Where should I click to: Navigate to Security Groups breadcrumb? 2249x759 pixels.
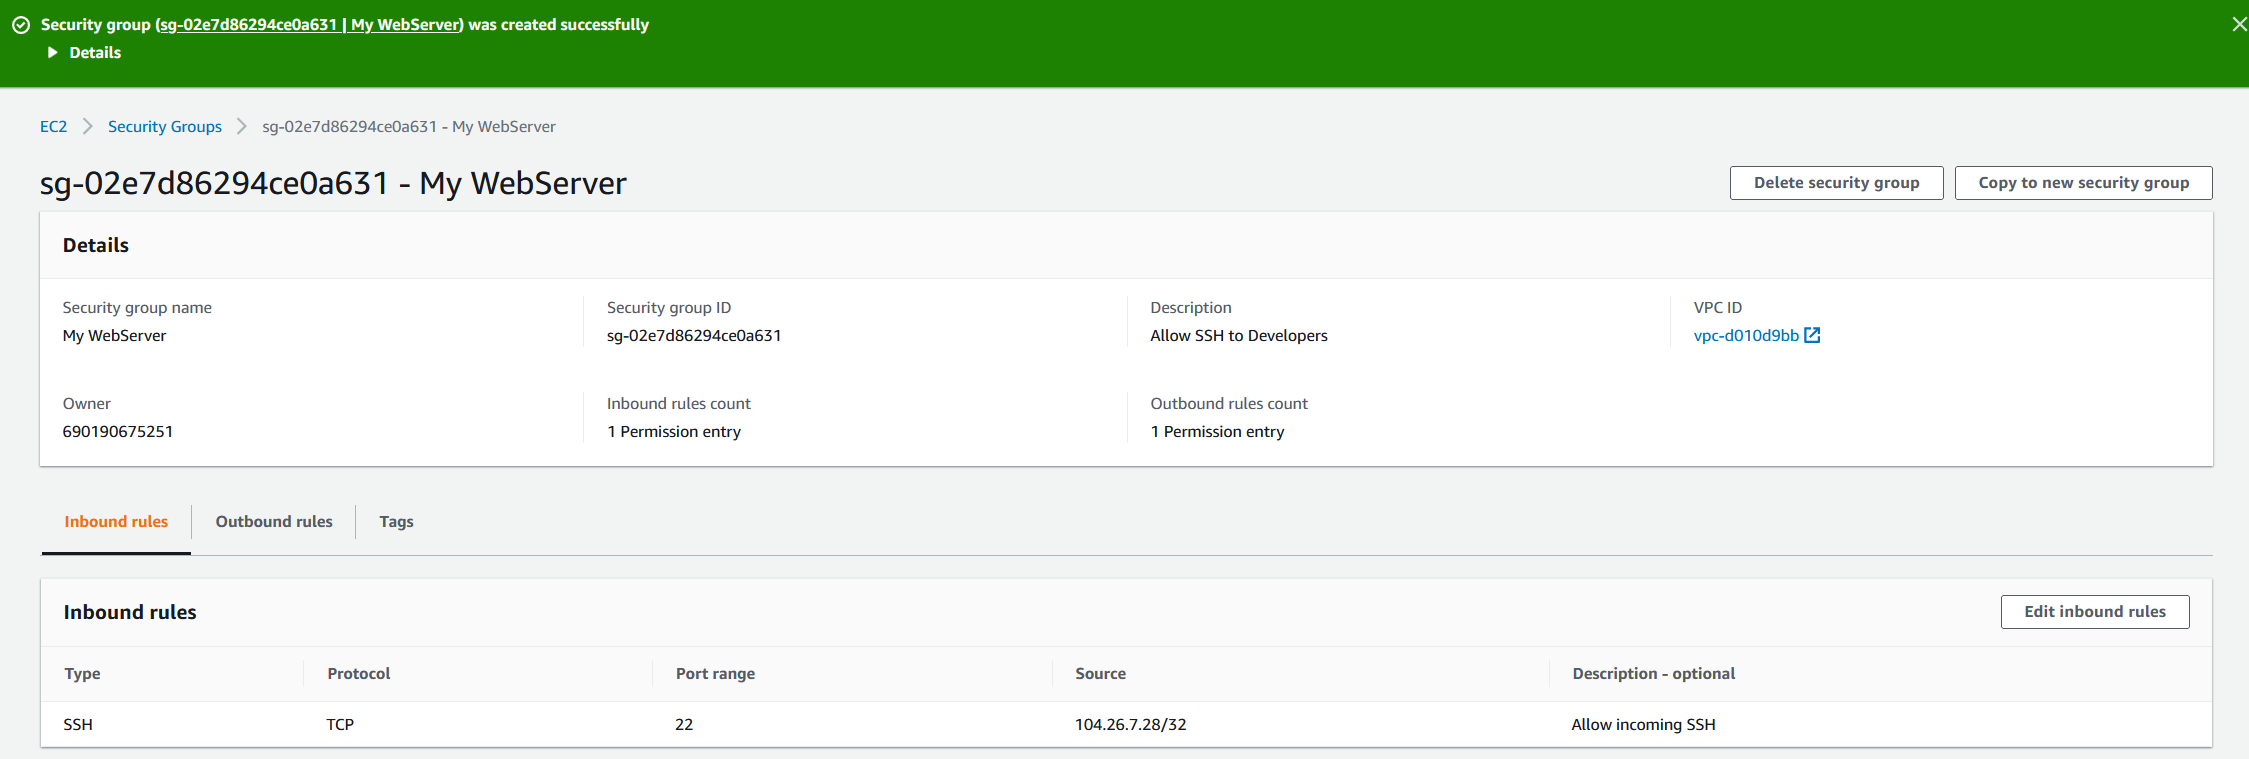tap(165, 127)
